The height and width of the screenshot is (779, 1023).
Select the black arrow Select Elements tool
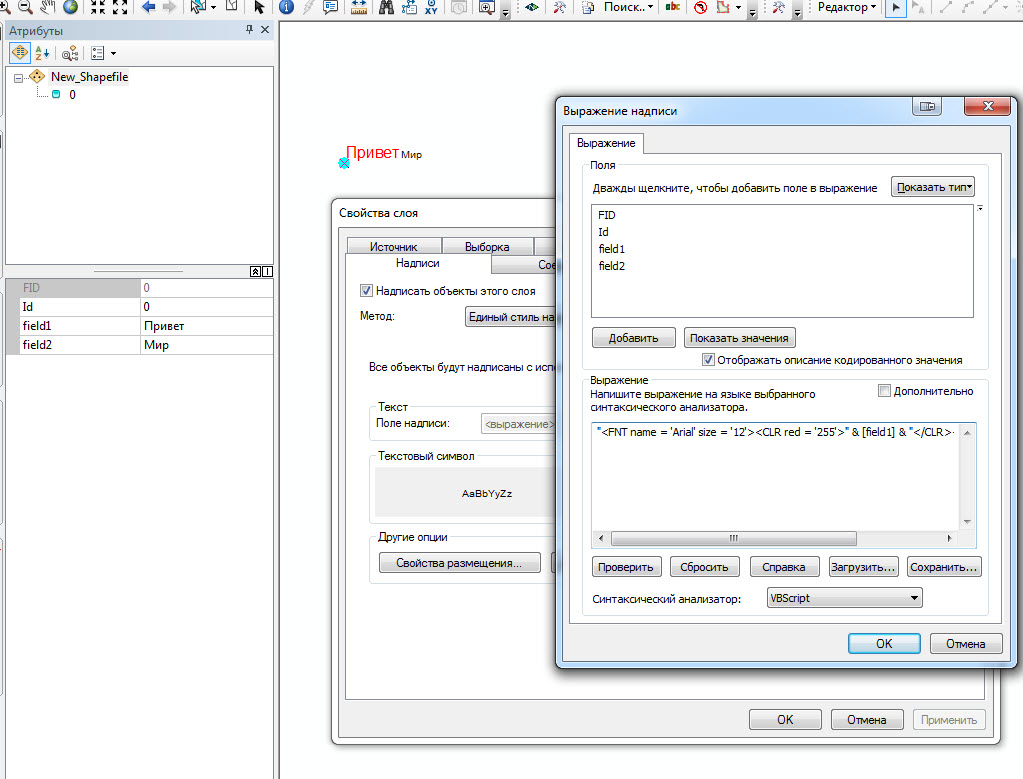[x=259, y=7]
